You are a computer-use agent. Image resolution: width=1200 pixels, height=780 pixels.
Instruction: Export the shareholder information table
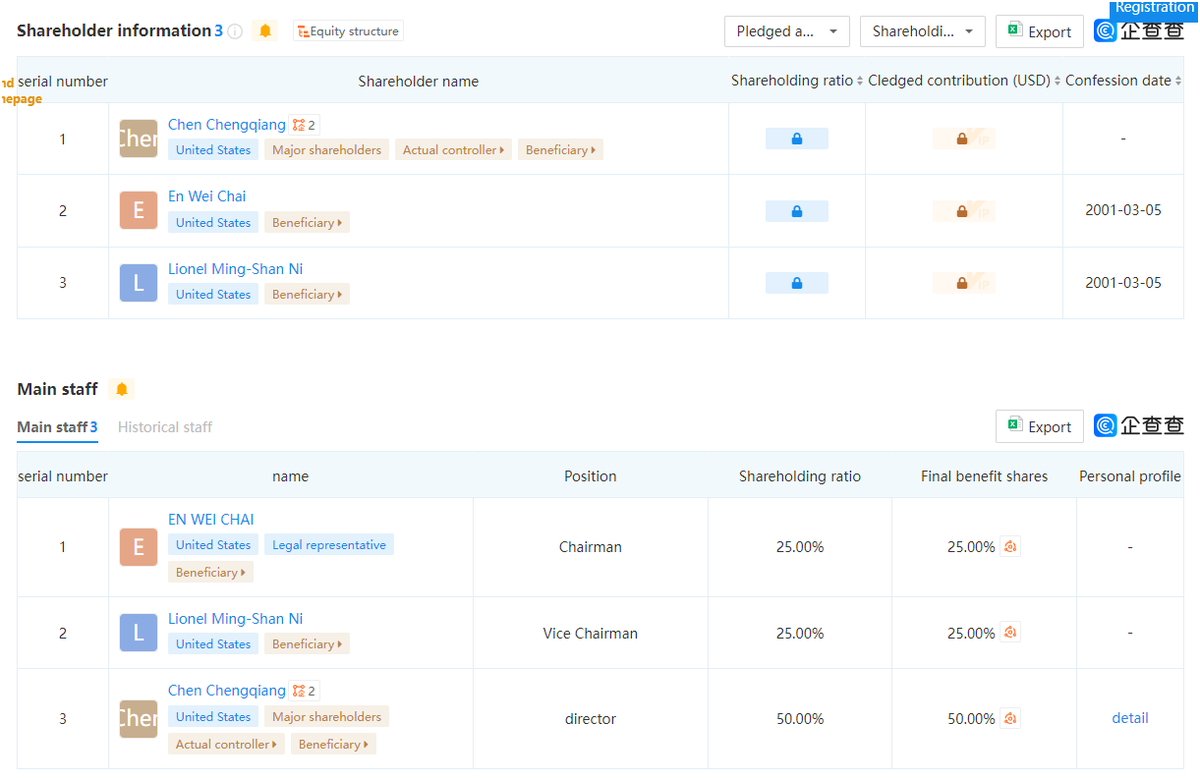pyautogui.click(x=1040, y=32)
